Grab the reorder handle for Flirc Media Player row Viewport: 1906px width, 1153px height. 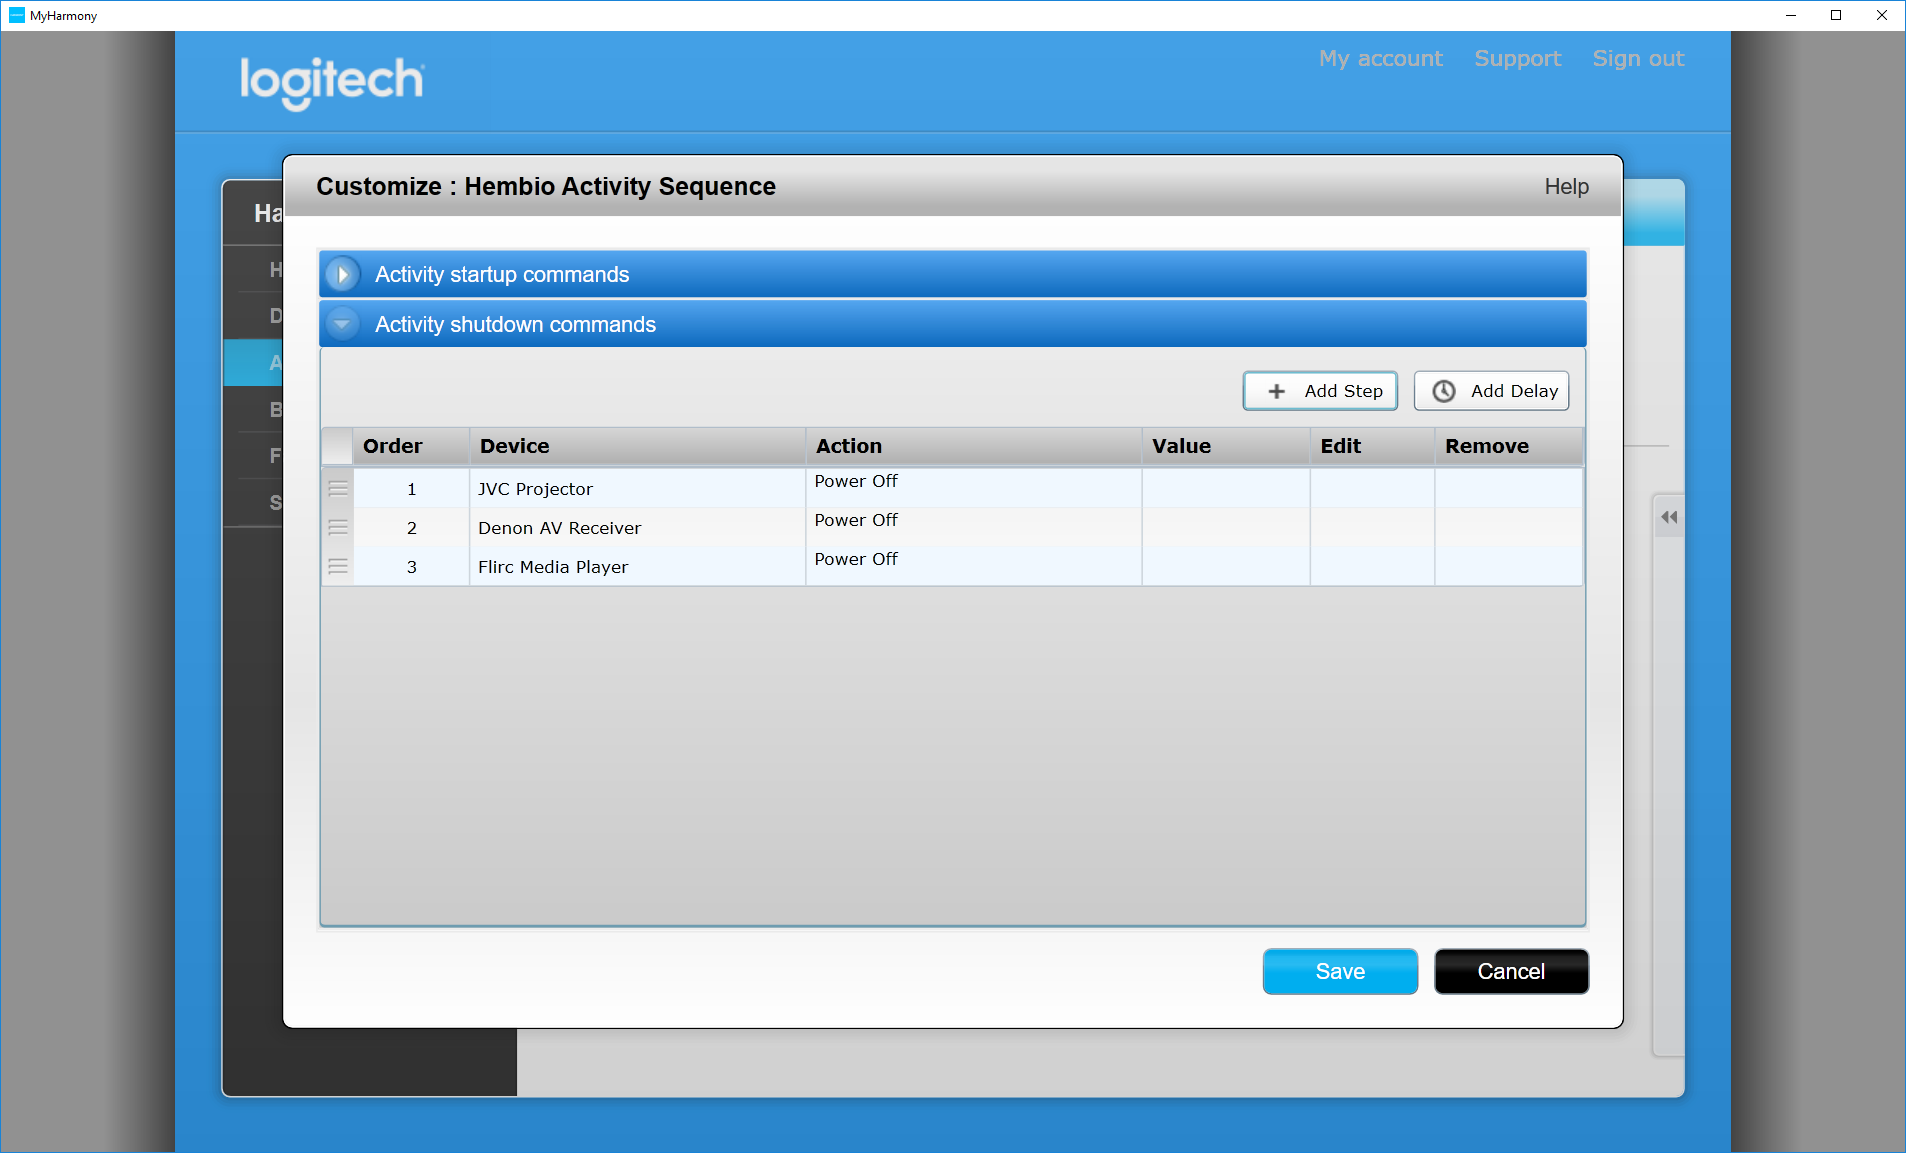(338, 567)
